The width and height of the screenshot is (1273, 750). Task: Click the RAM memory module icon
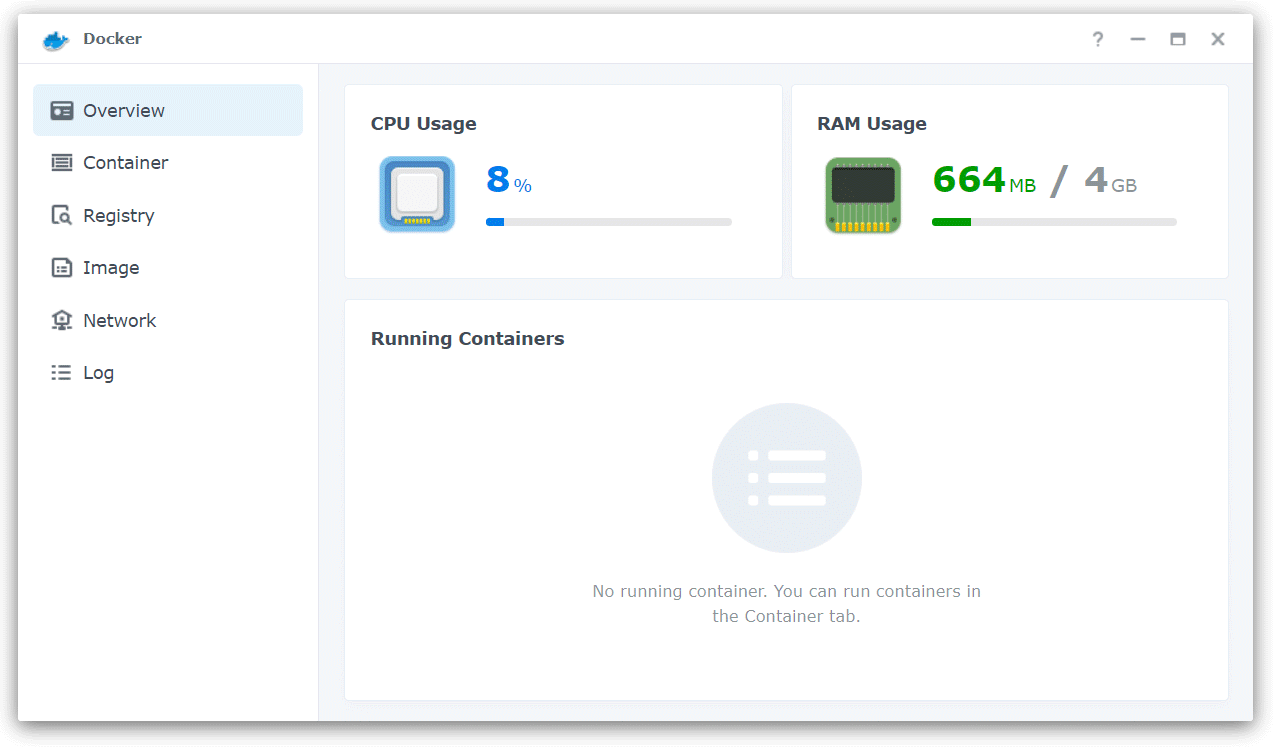(863, 195)
